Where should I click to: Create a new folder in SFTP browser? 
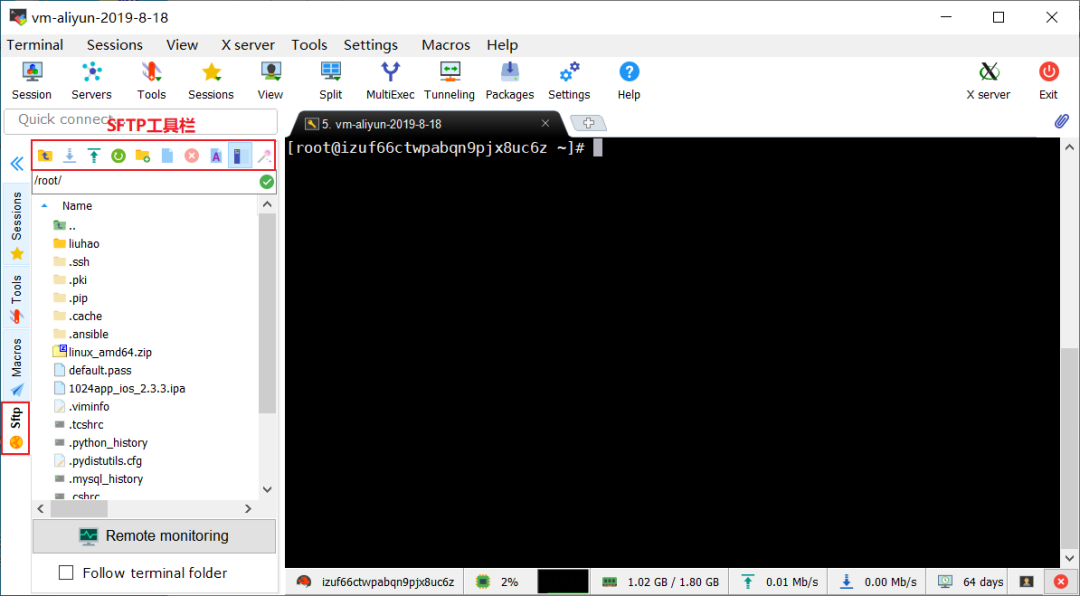click(x=143, y=156)
